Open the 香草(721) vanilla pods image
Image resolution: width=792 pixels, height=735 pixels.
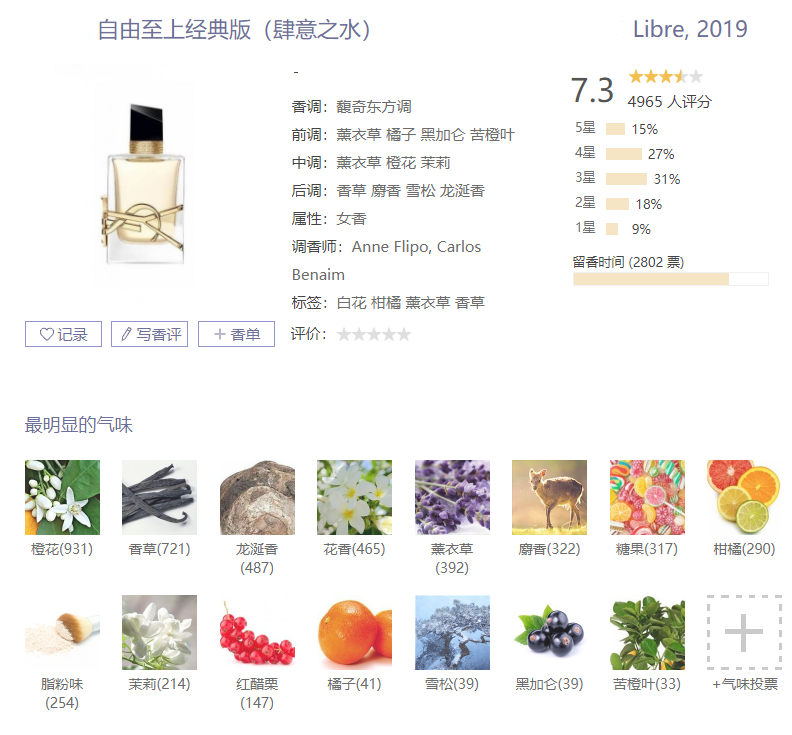(160, 497)
